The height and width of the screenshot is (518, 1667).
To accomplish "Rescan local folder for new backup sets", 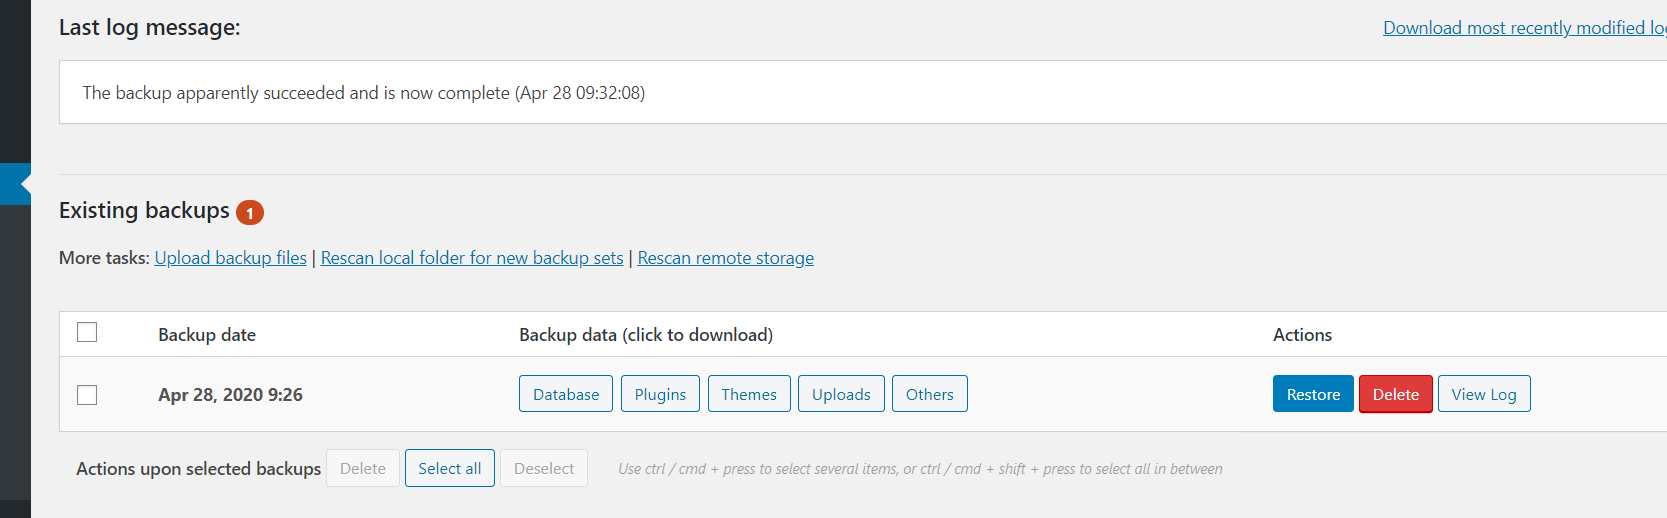I will 472,258.
